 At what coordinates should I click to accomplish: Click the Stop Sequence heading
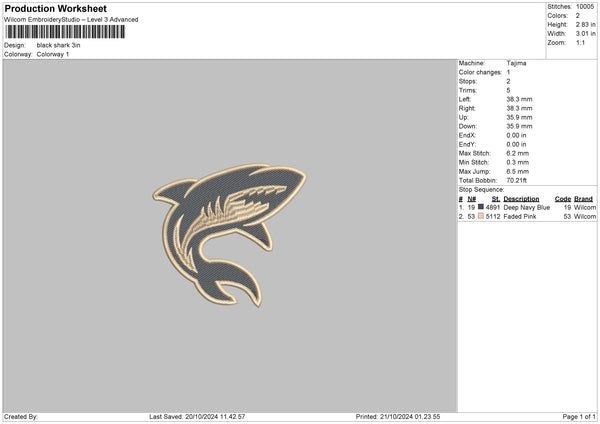point(481,190)
